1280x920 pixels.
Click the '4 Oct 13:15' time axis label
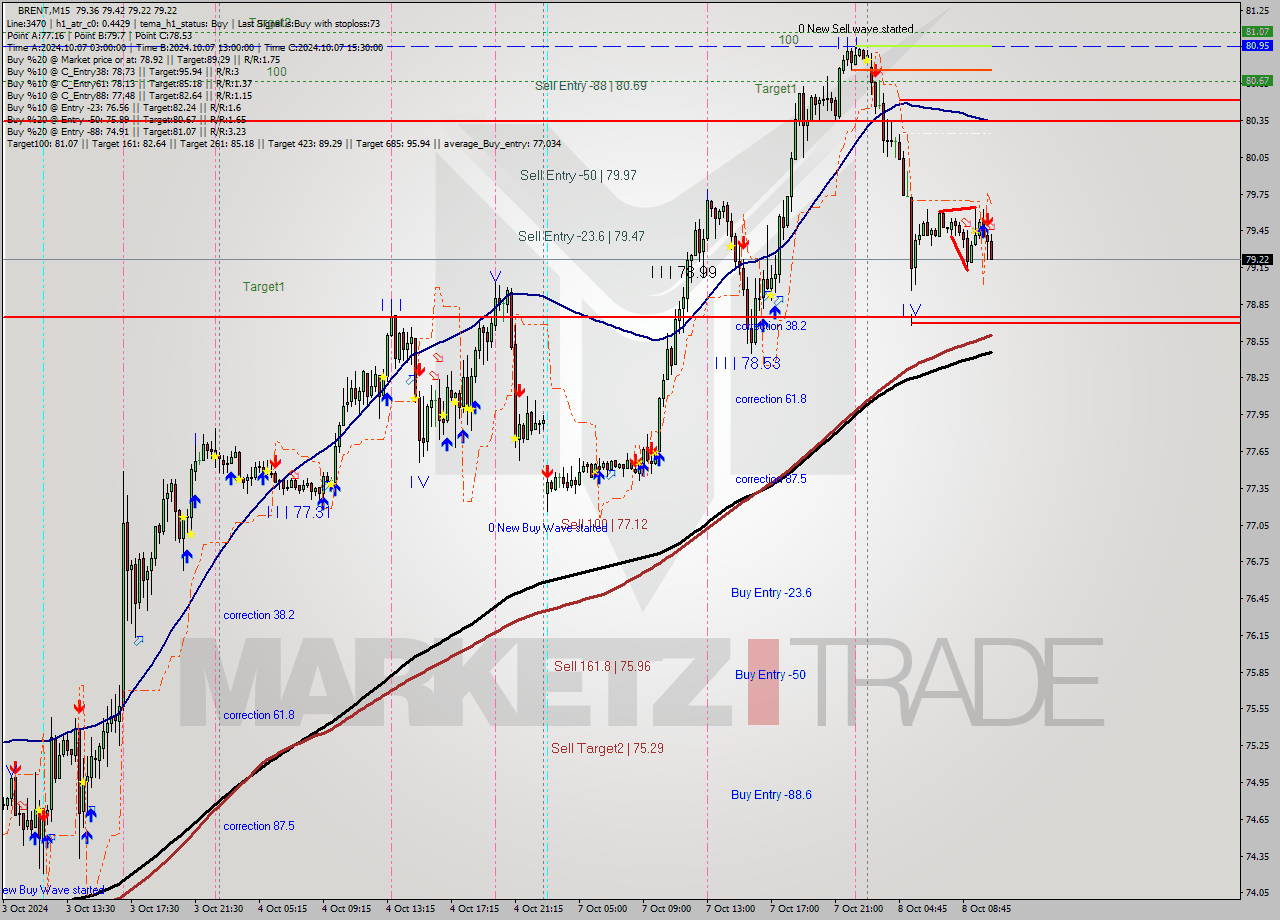(x=410, y=909)
